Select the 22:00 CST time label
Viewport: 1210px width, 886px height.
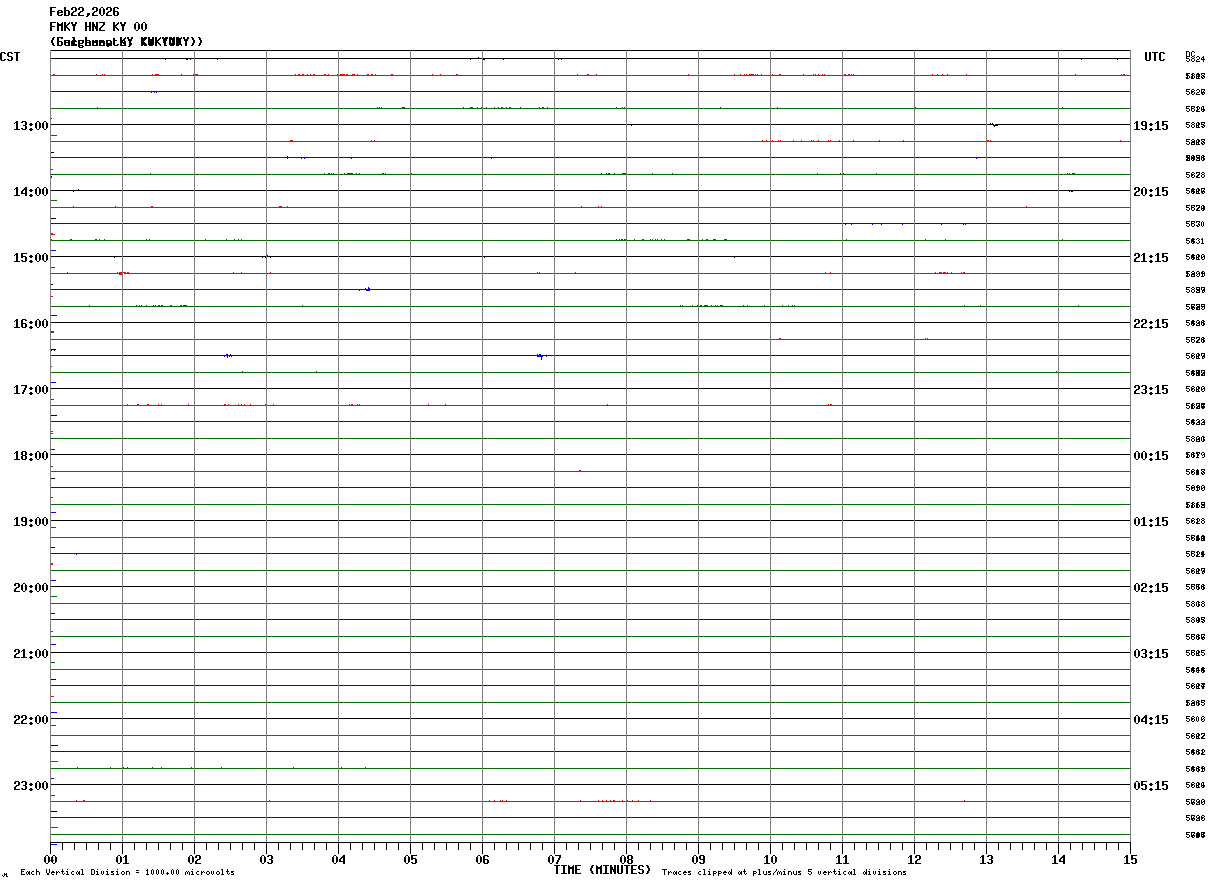pyautogui.click(x=30, y=720)
